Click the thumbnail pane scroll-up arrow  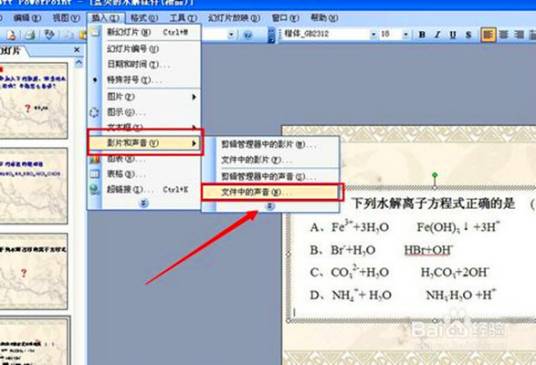(79, 63)
